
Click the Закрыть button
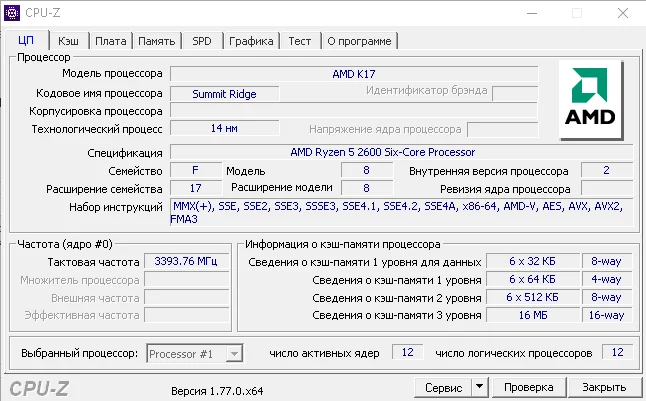click(x=604, y=387)
